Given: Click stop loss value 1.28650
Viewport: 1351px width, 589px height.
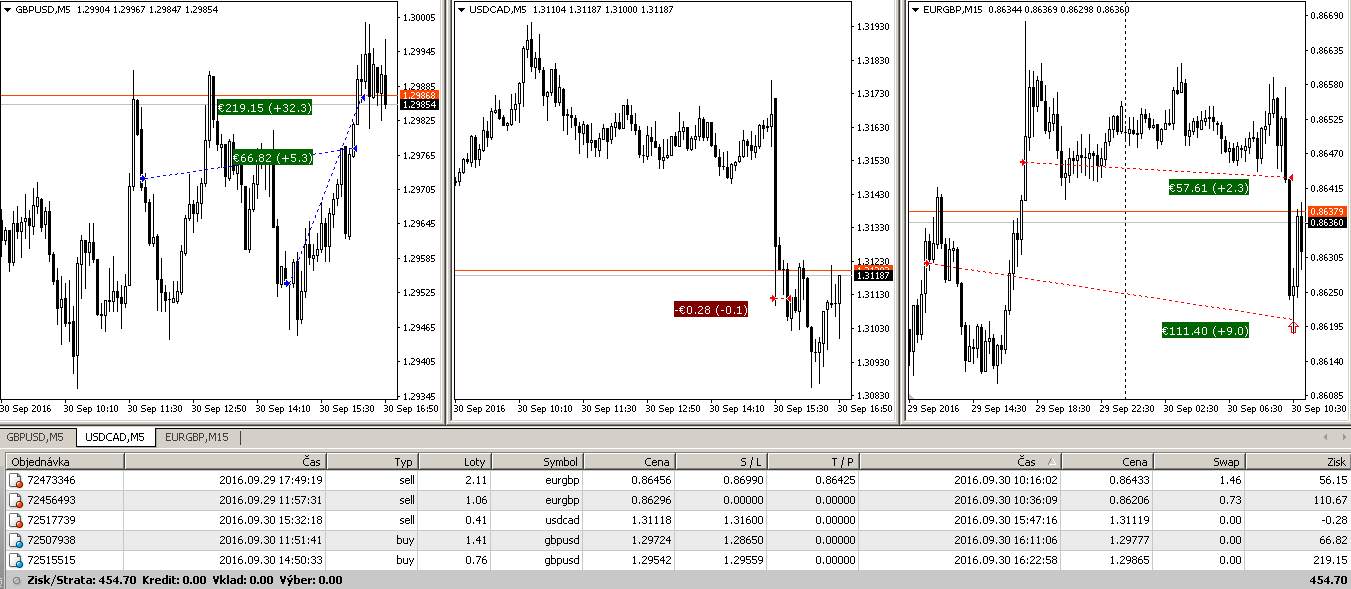Looking at the screenshot, I should 744,540.
